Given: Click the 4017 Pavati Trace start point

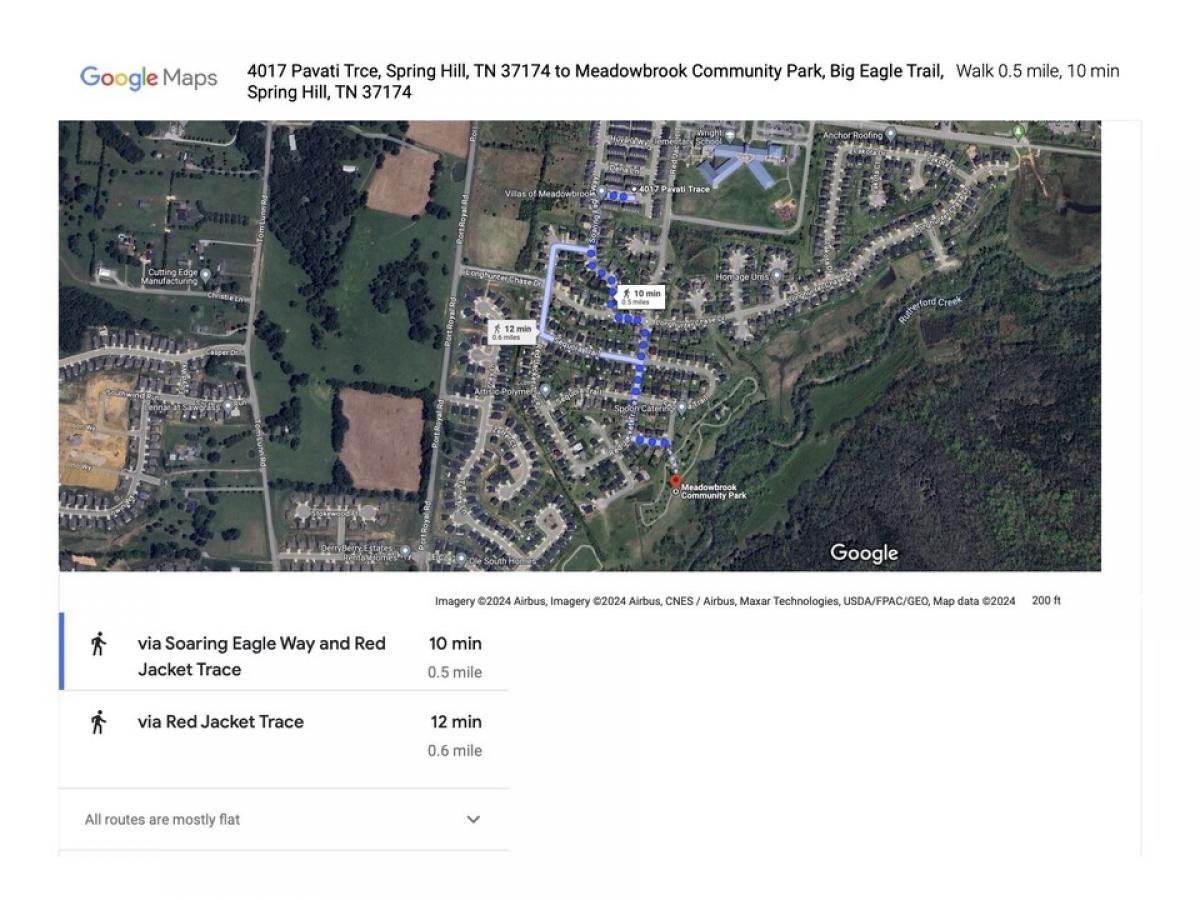Looking at the screenshot, I should click(x=633, y=189).
